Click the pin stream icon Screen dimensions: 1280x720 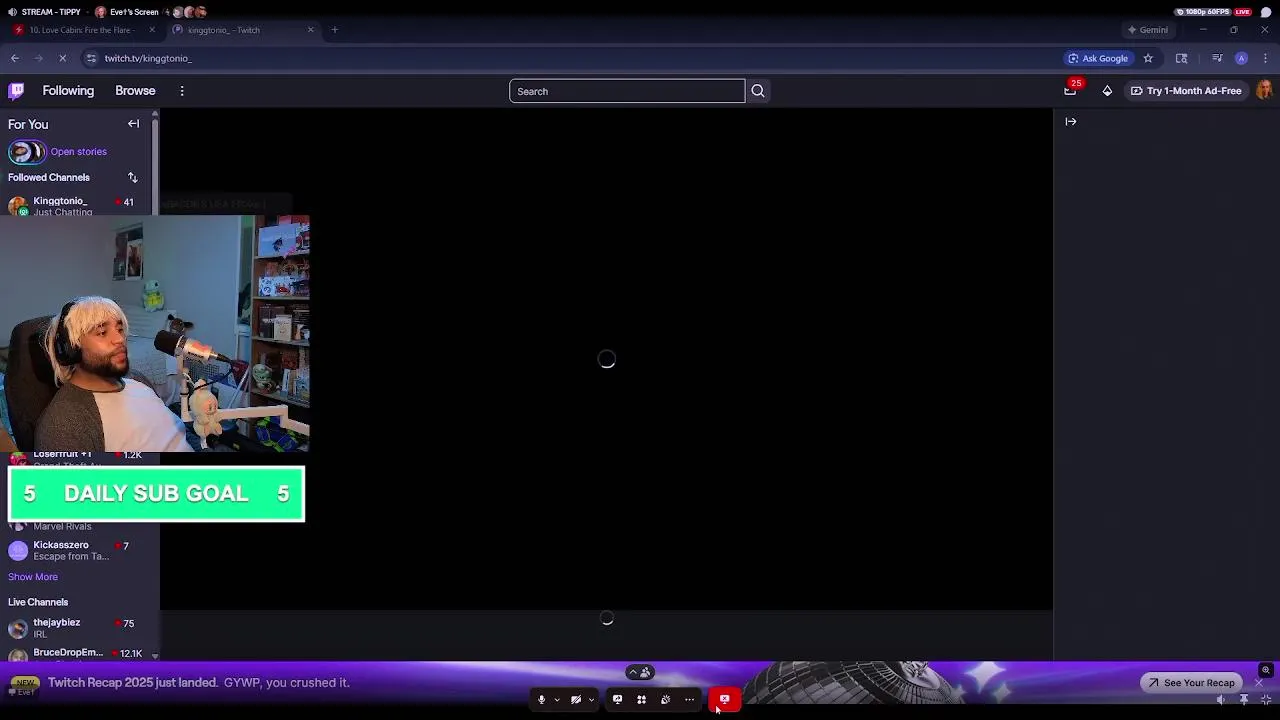[1244, 700]
